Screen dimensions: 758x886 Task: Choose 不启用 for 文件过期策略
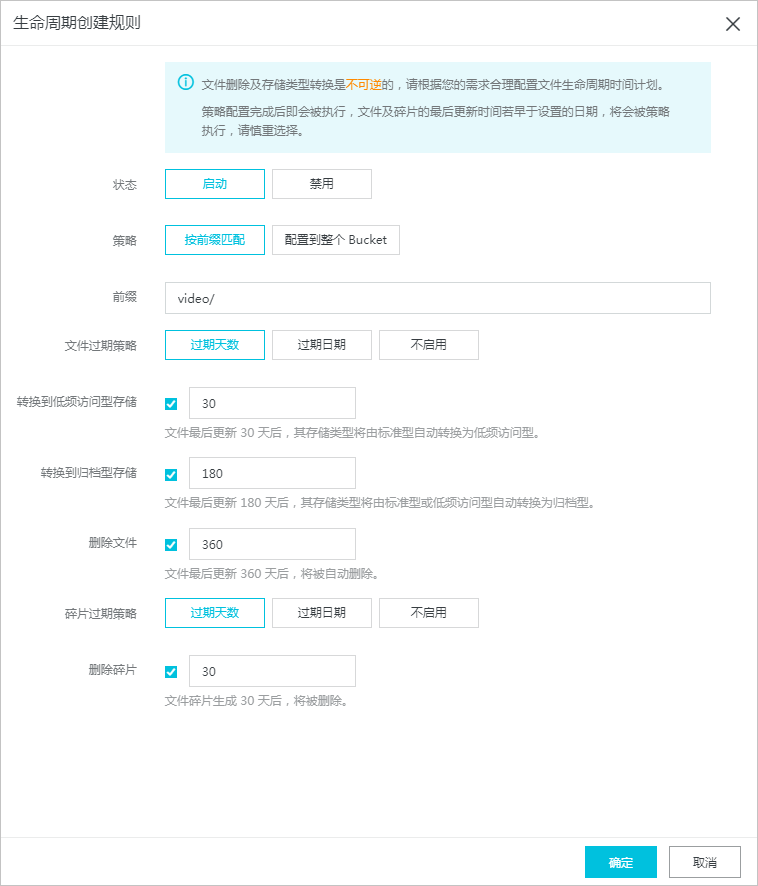coord(428,345)
